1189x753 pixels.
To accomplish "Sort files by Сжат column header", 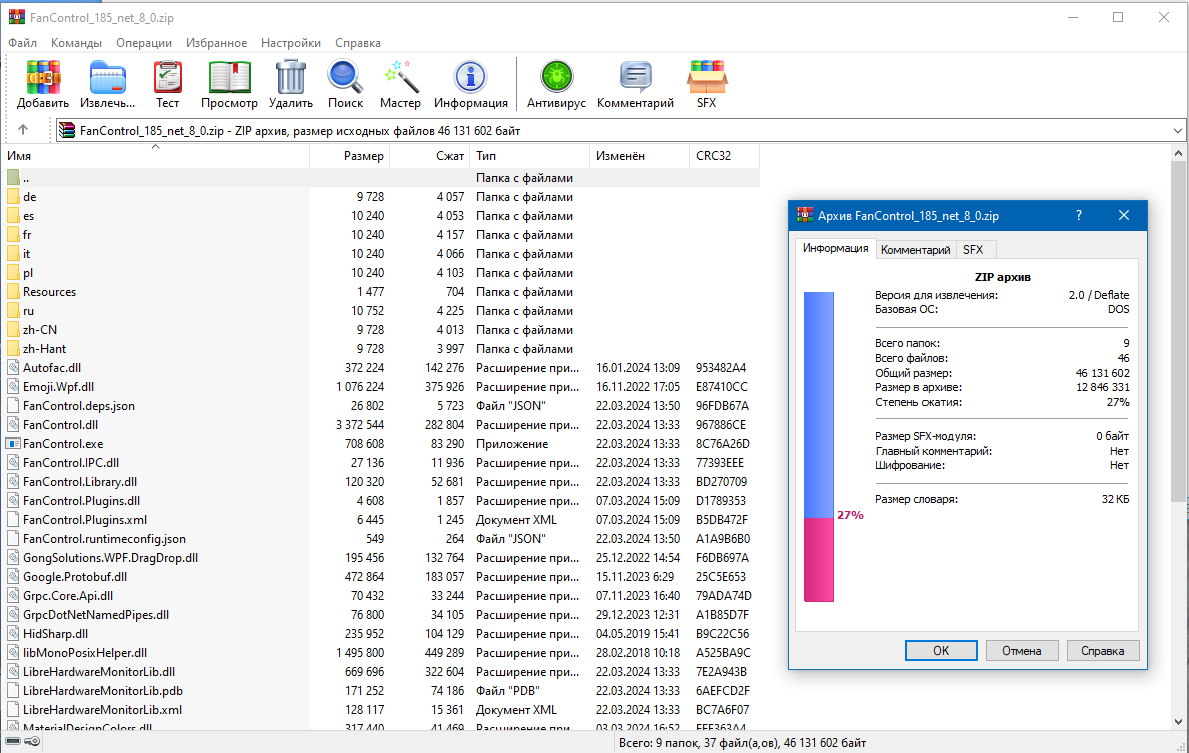I will pyautogui.click(x=430, y=155).
